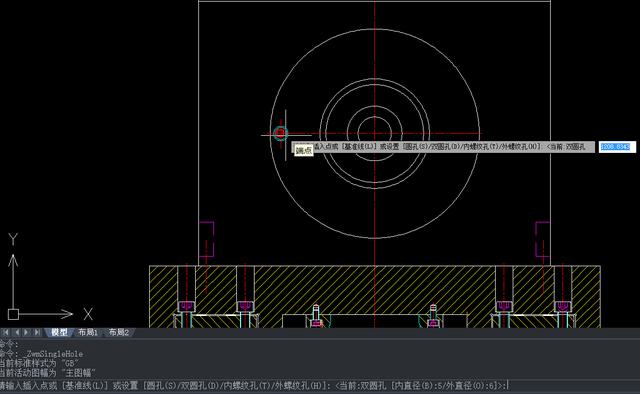Place hole at the cyan endpoint snap marker
The image size is (640, 394).
tap(280, 133)
